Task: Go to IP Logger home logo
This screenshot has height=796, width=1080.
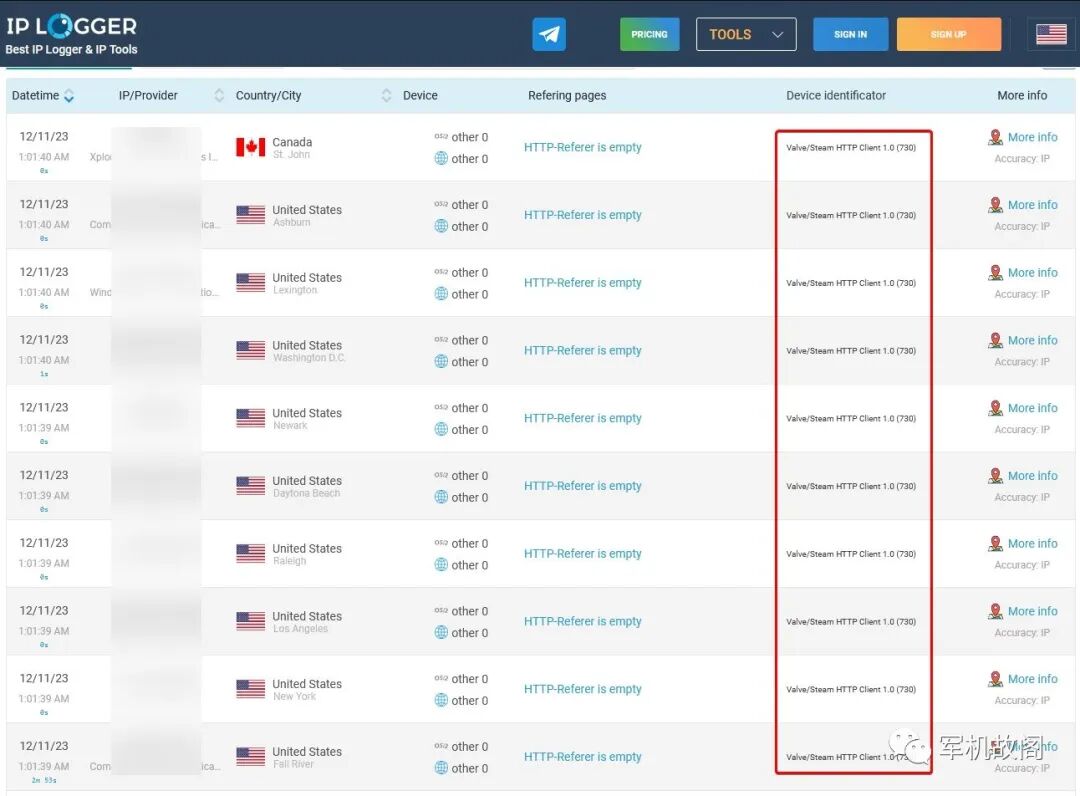Action: (x=72, y=26)
